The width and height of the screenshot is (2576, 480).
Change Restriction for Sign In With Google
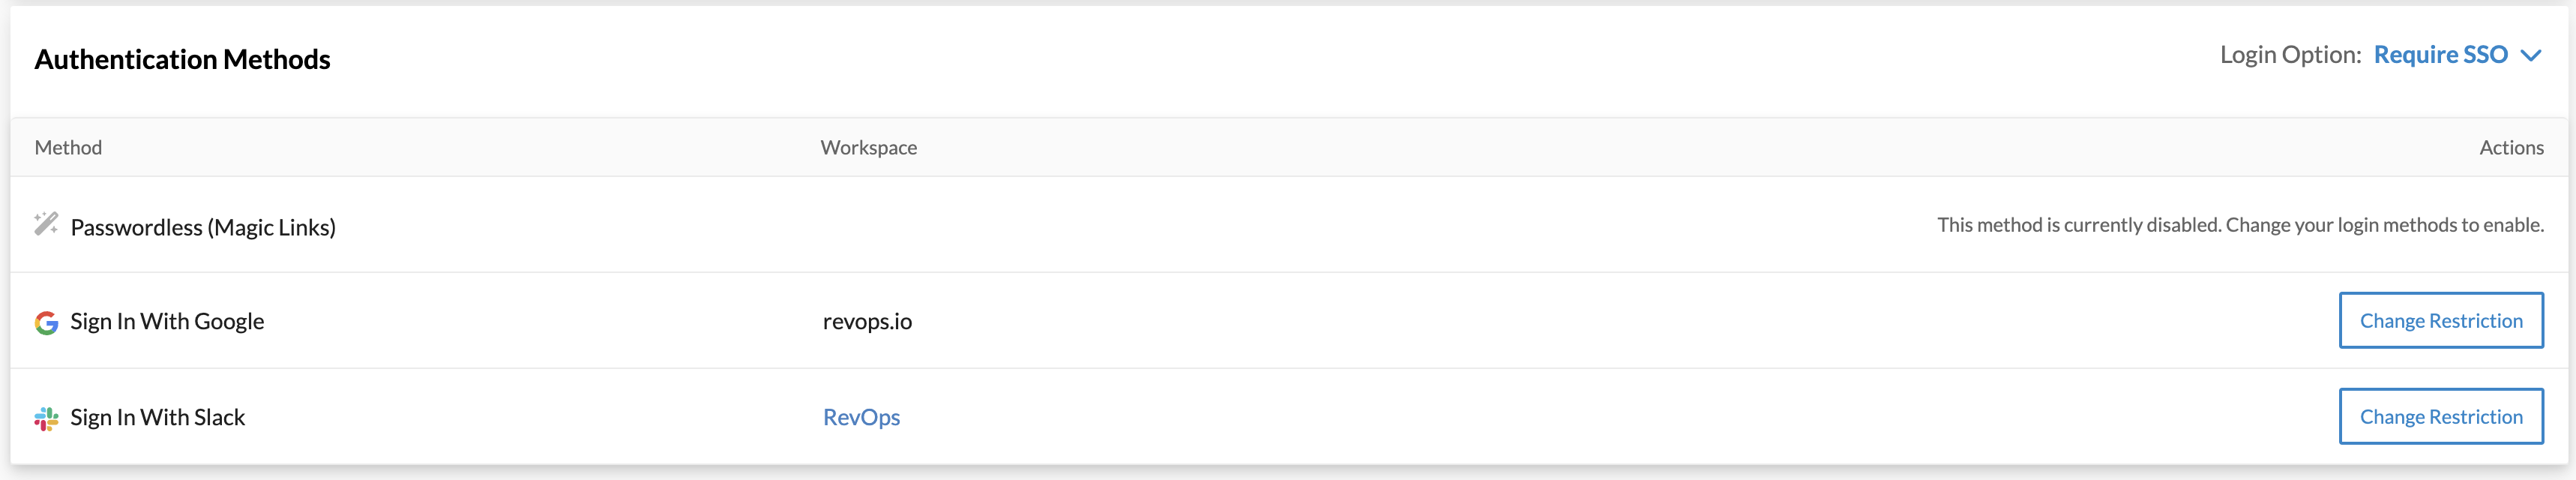pos(2440,321)
